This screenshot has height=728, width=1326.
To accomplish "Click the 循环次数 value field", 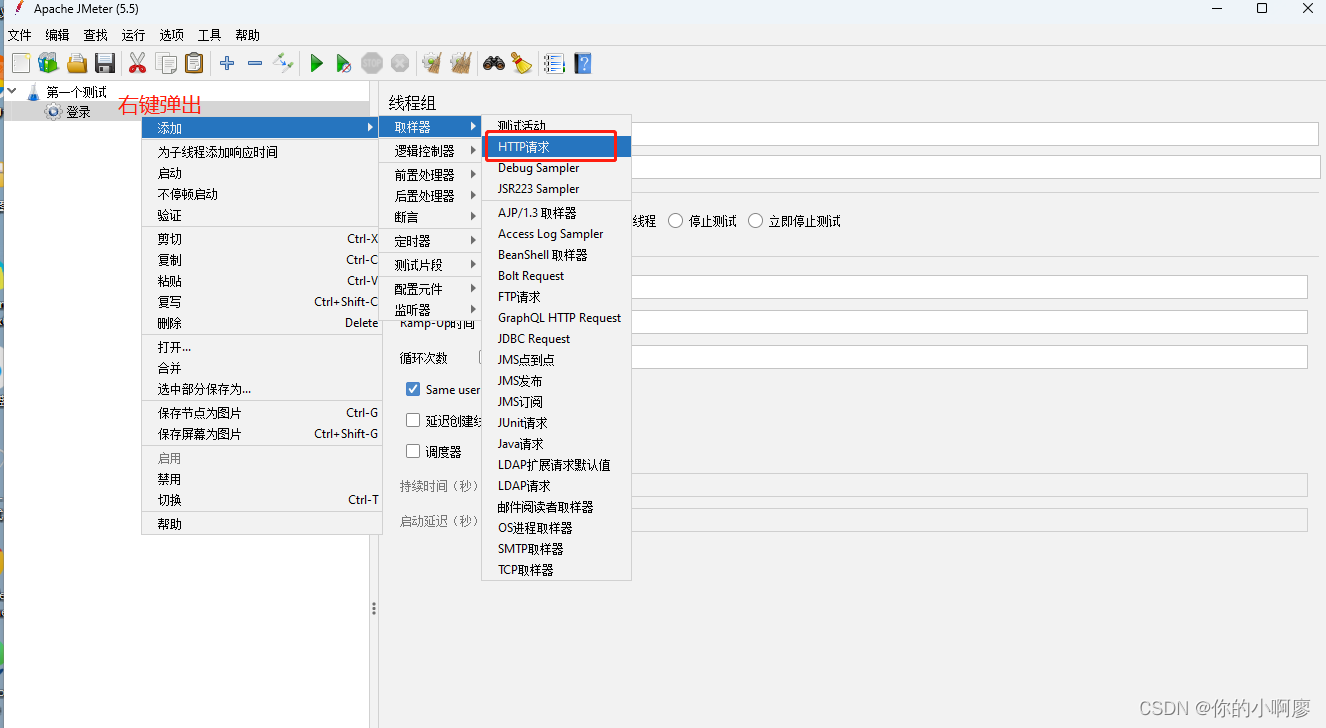I will tap(970, 357).
